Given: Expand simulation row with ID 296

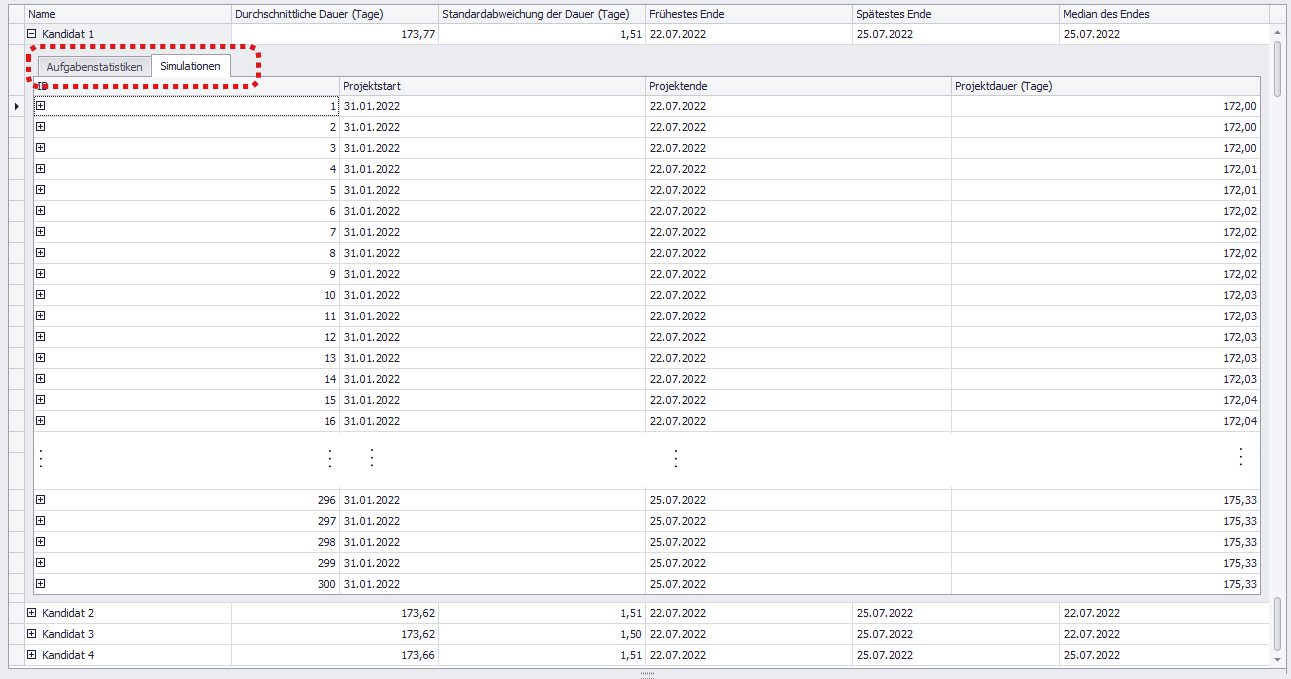Looking at the screenshot, I should (x=41, y=500).
